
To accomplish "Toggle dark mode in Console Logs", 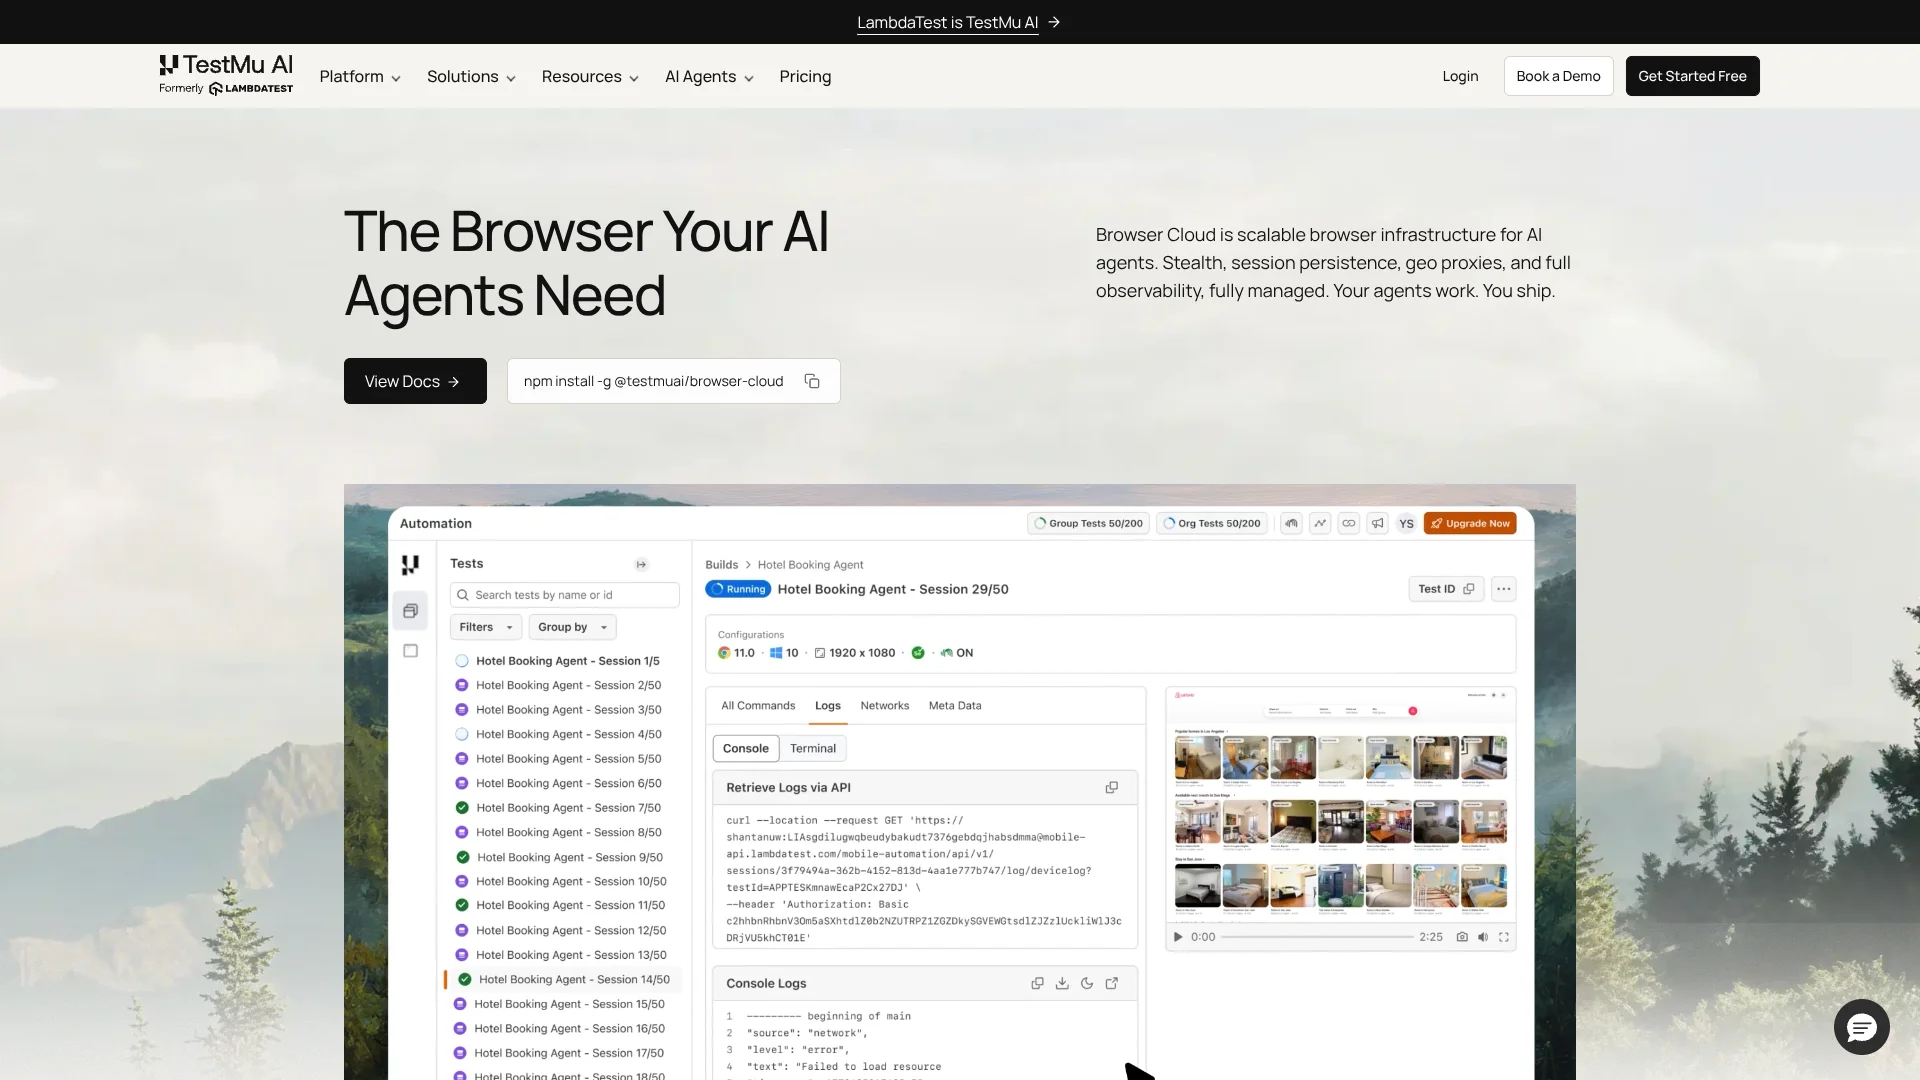I will (1087, 984).
